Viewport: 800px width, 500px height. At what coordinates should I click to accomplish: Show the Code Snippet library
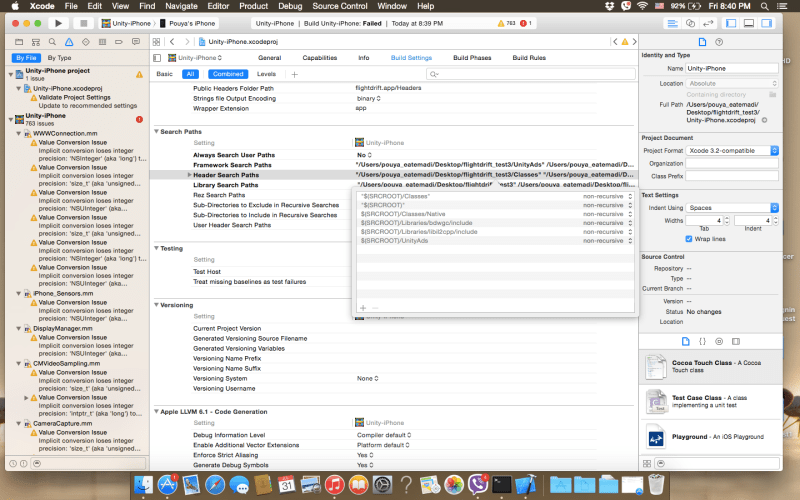(x=702, y=341)
